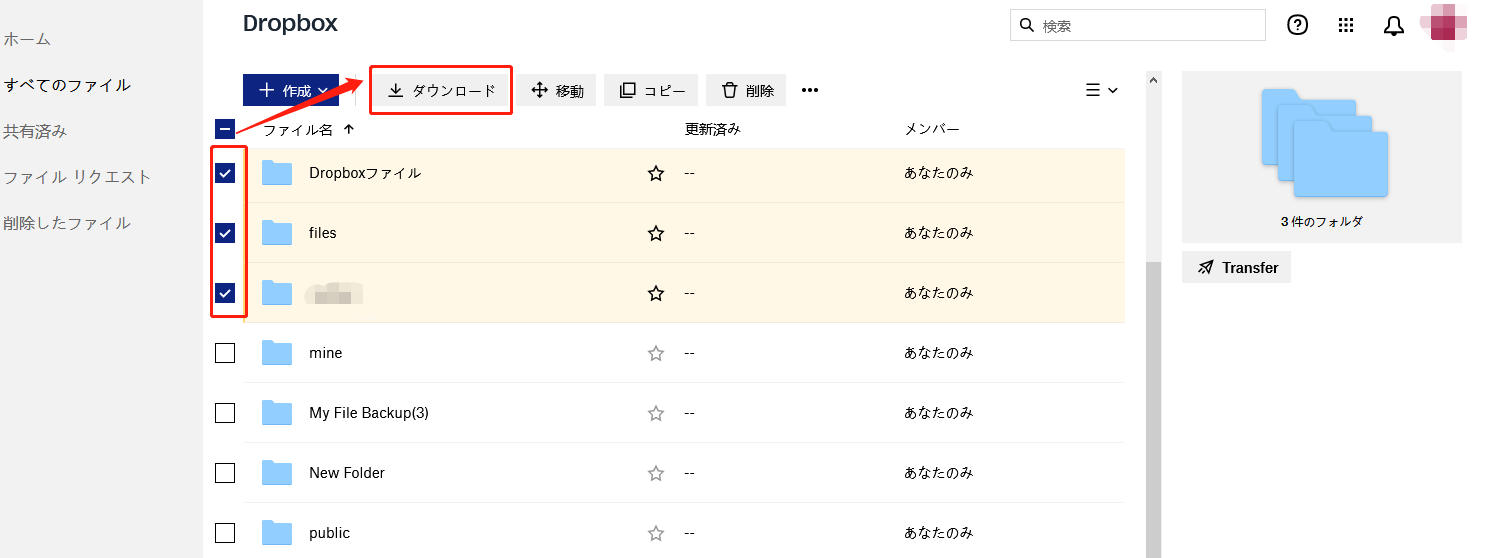This screenshot has width=1494, height=558.
Task: Click the Transfer button
Action: point(1237,268)
